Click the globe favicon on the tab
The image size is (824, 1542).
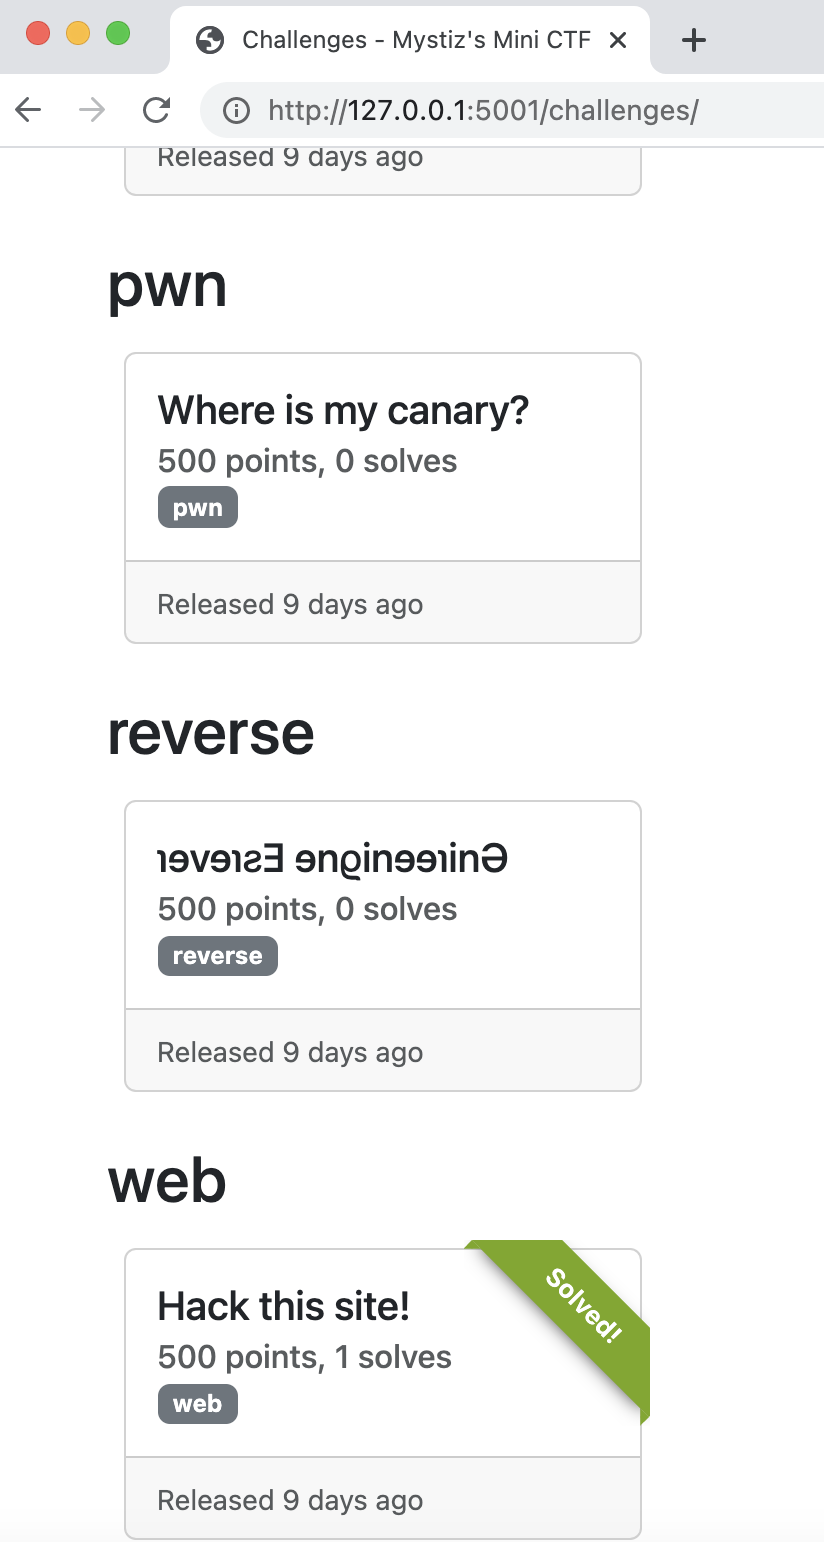[210, 40]
